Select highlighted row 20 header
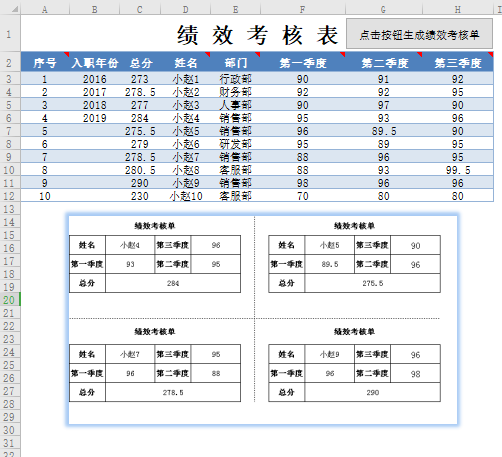502x457 pixels. coord(9,300)
